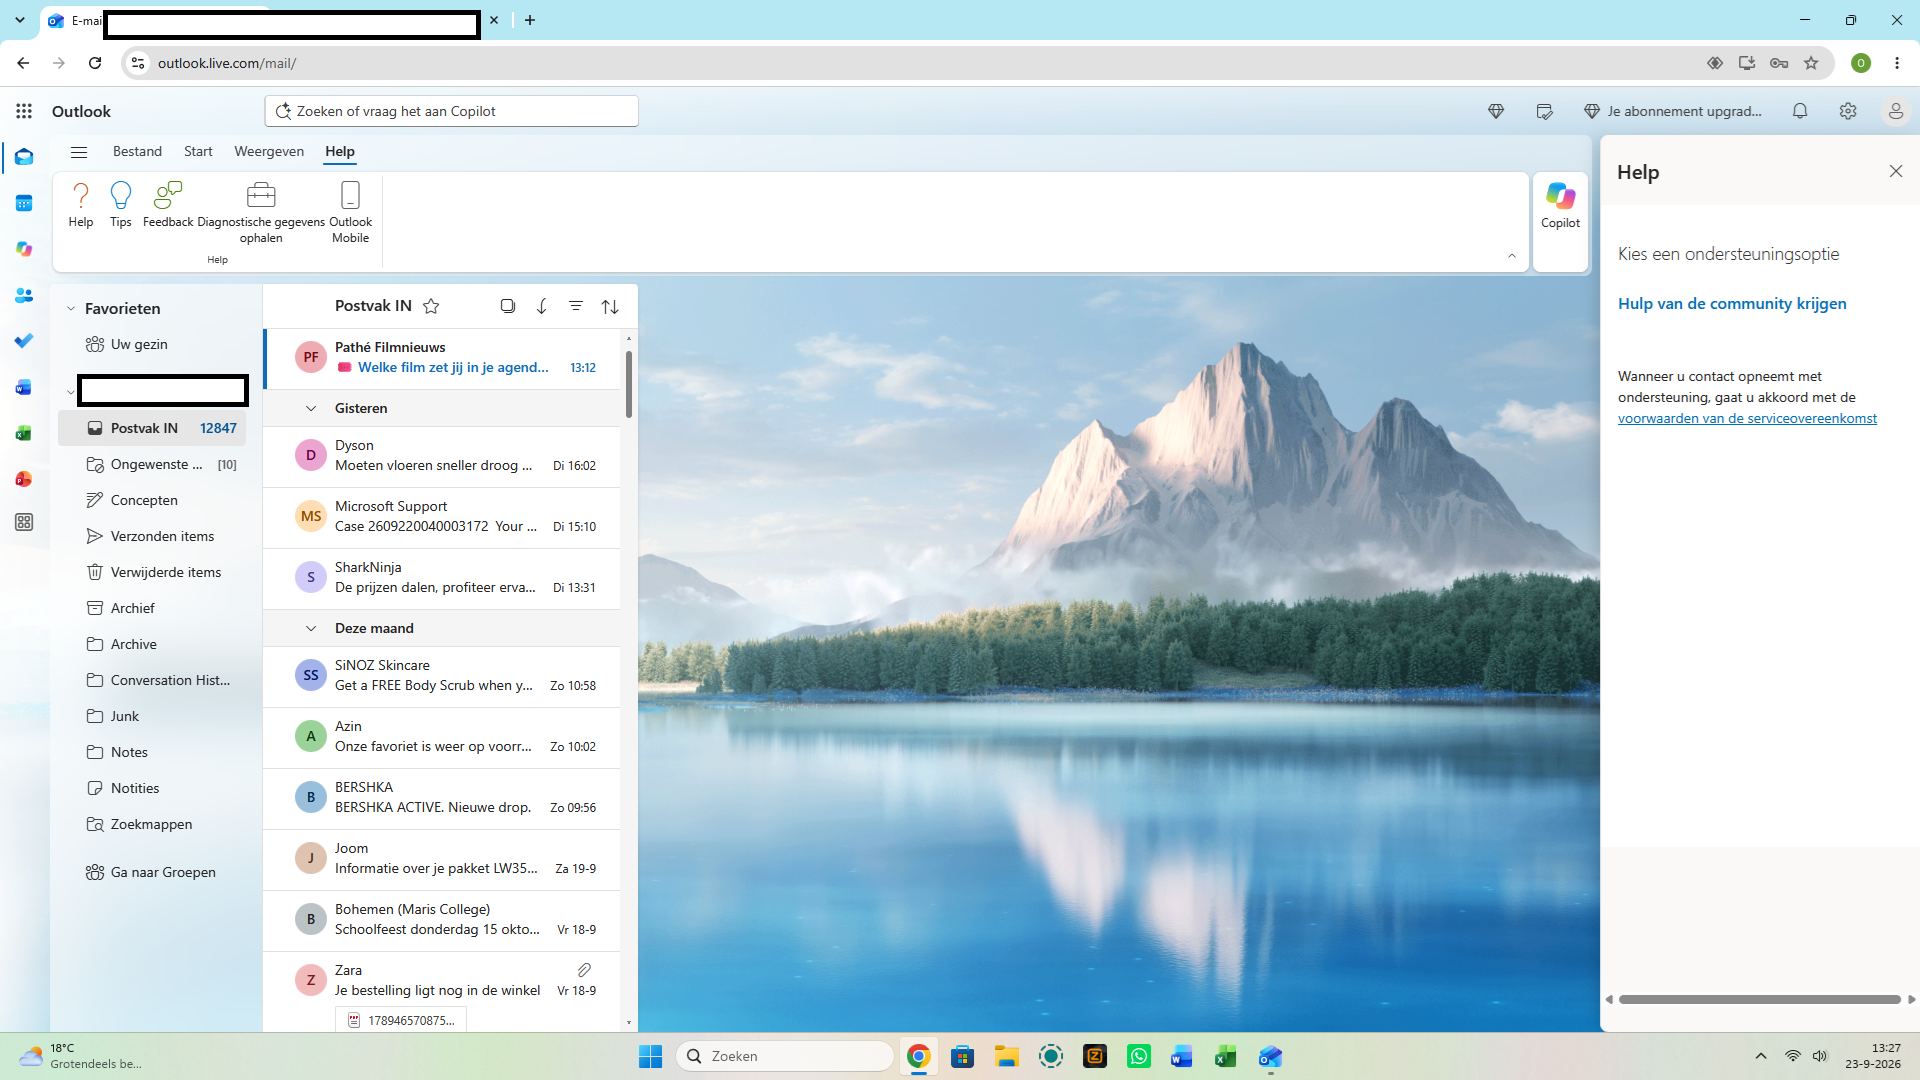
Task: Open the Bestand tab
Action: point(137,151)
